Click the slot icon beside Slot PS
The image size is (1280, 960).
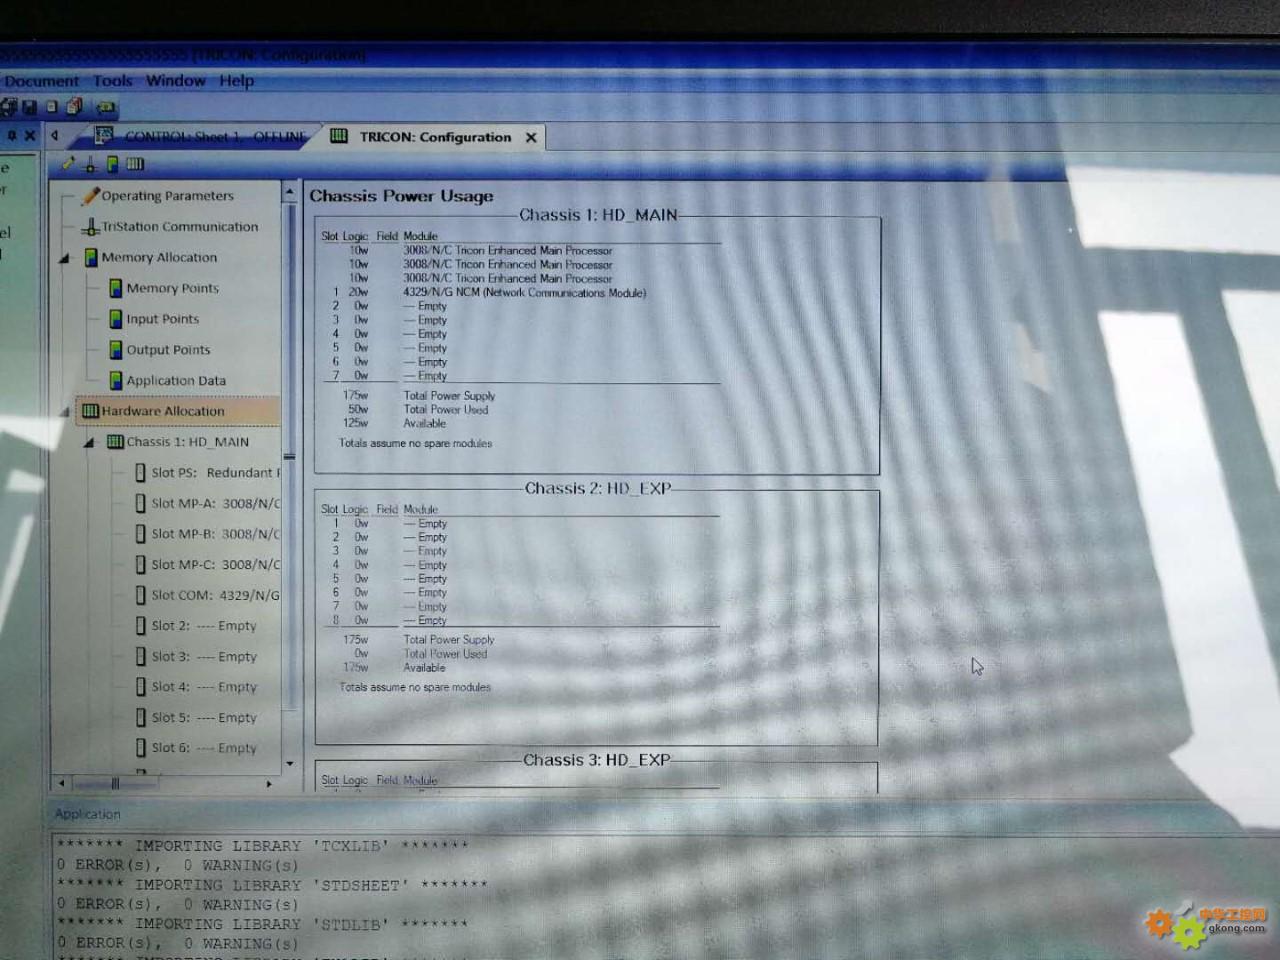tap(141, 473)
